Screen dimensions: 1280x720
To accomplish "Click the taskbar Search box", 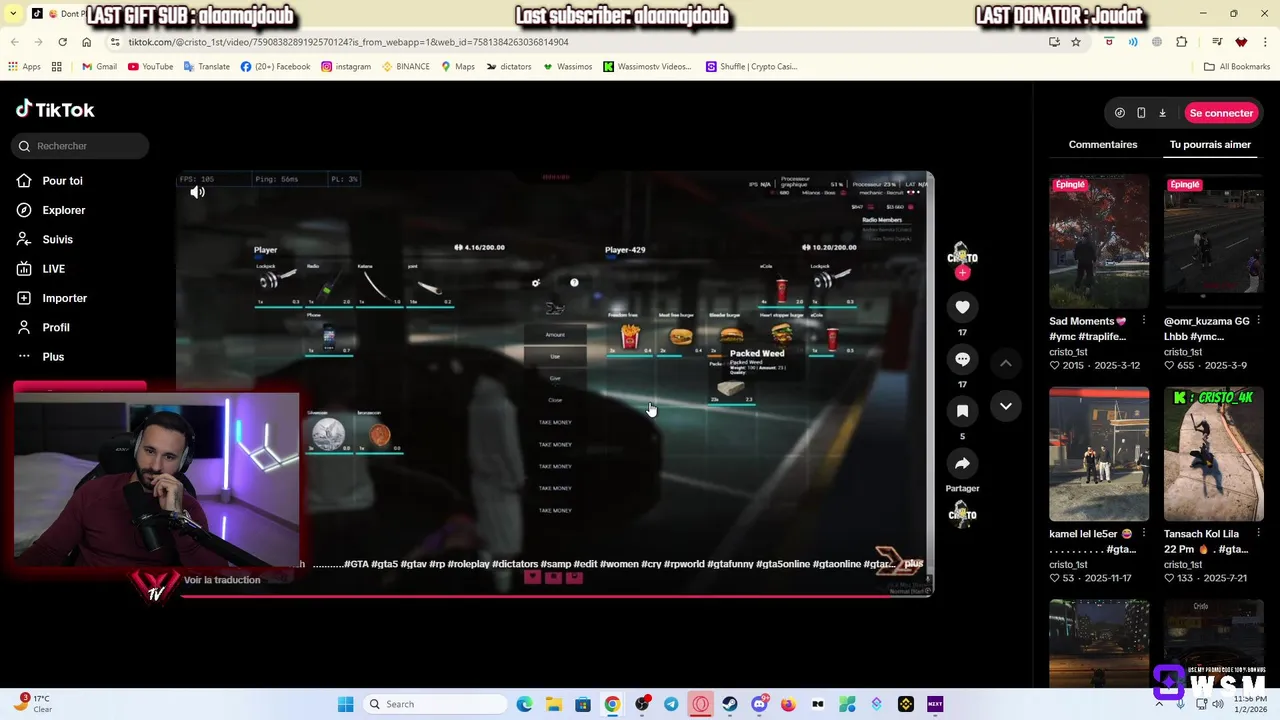I will pos(435,704).
